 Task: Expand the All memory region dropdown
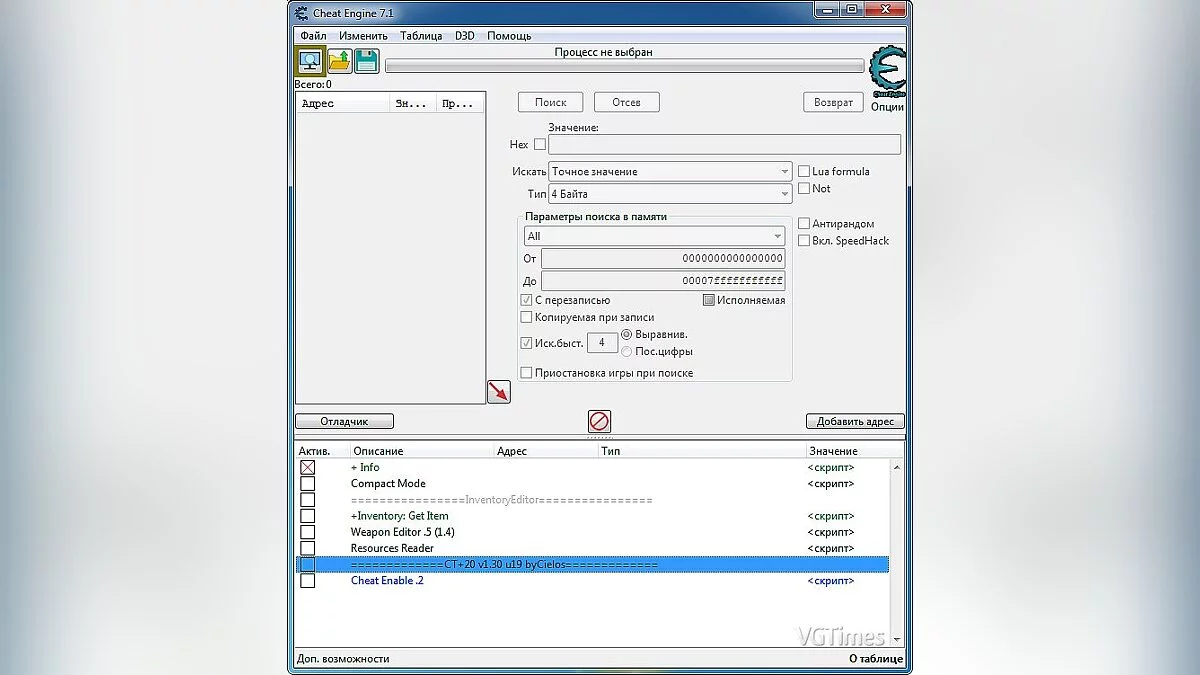(x=654, y=236)
